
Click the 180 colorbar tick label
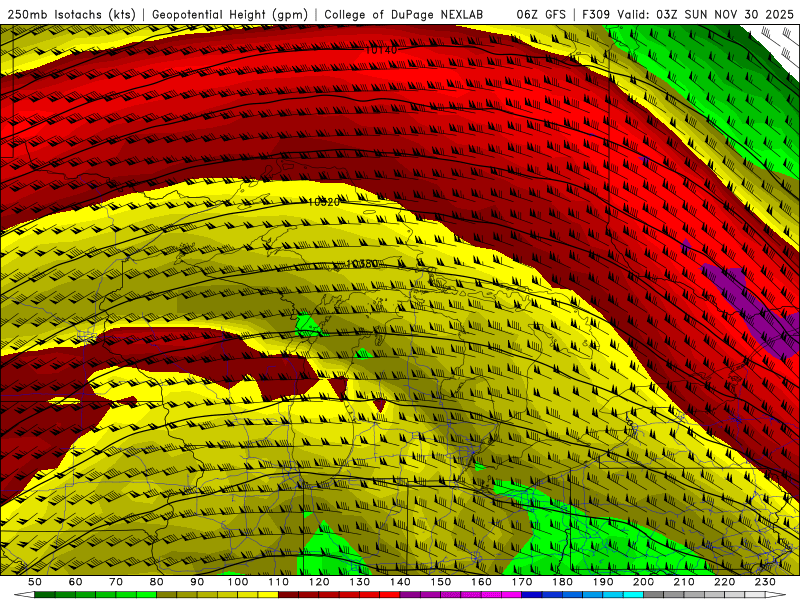pos(562,582)
